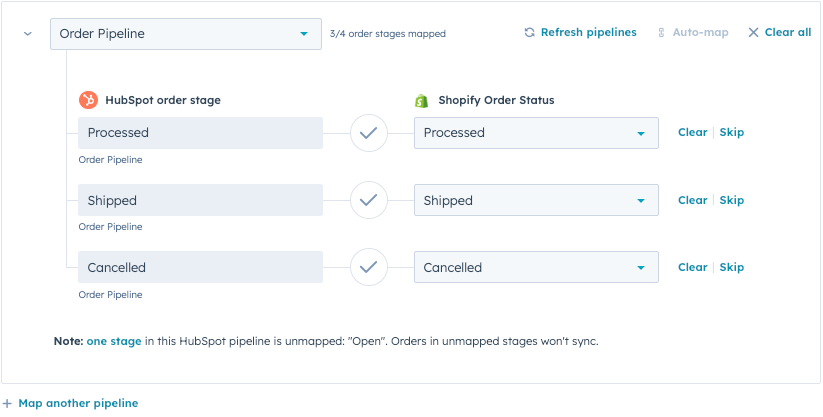The height and width of the screenshot is (417, 823).
Task: Click the Shopify bag logo icon
Action: click(422, 100)
